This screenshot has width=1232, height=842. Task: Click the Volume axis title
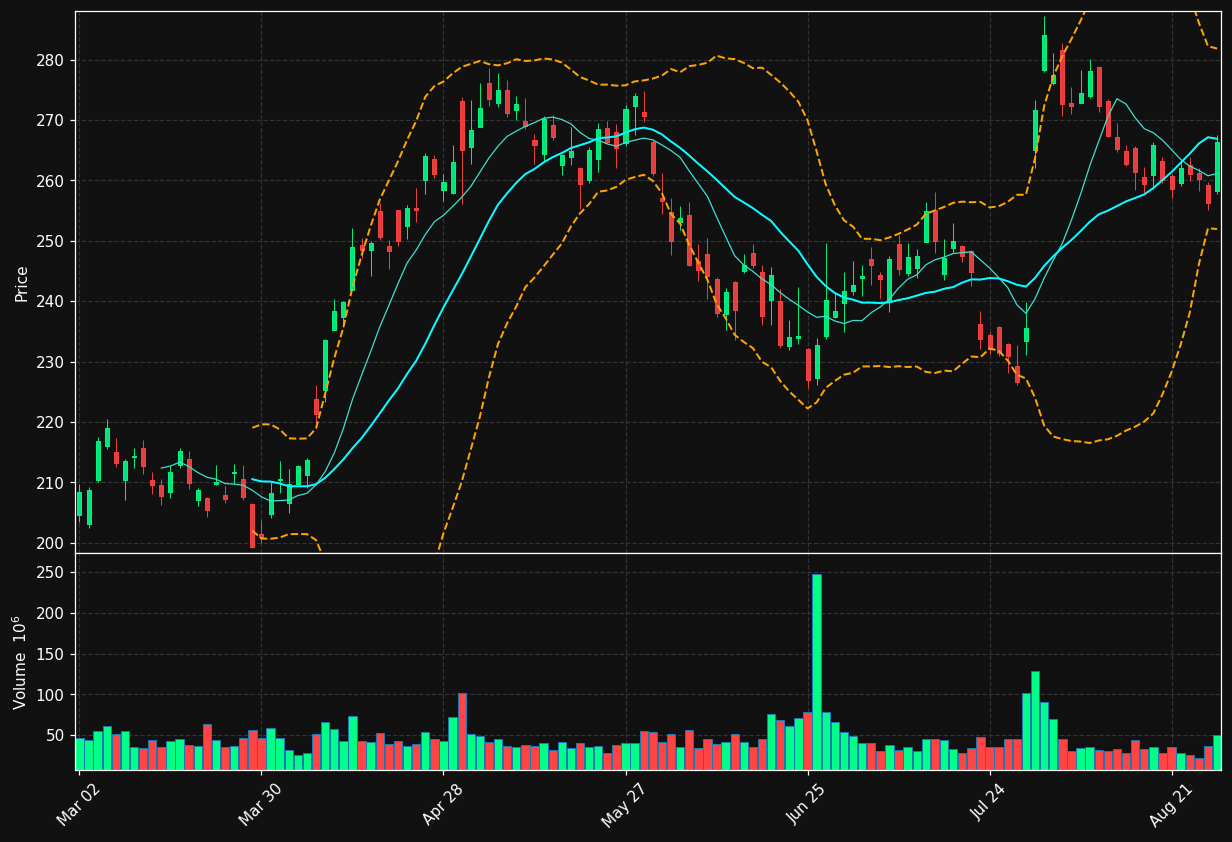tap(22, 662)
